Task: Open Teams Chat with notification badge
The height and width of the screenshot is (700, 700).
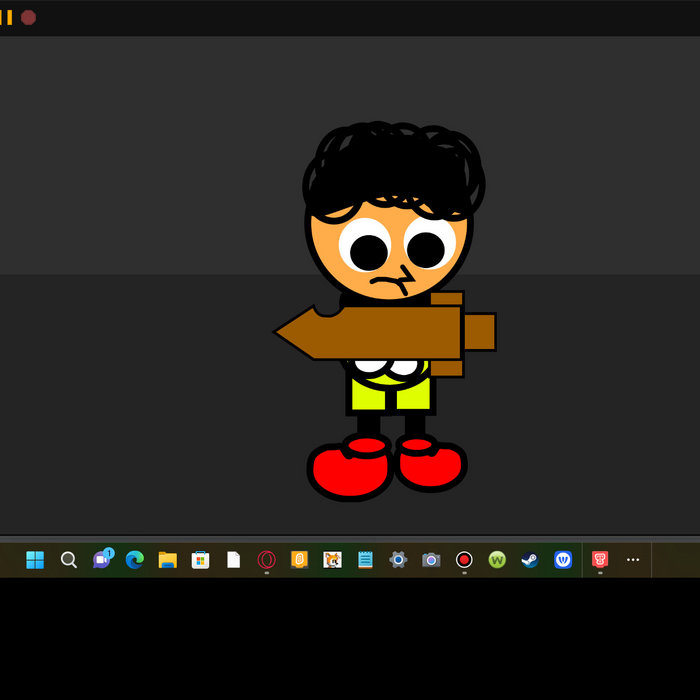Action: (101, 560)
